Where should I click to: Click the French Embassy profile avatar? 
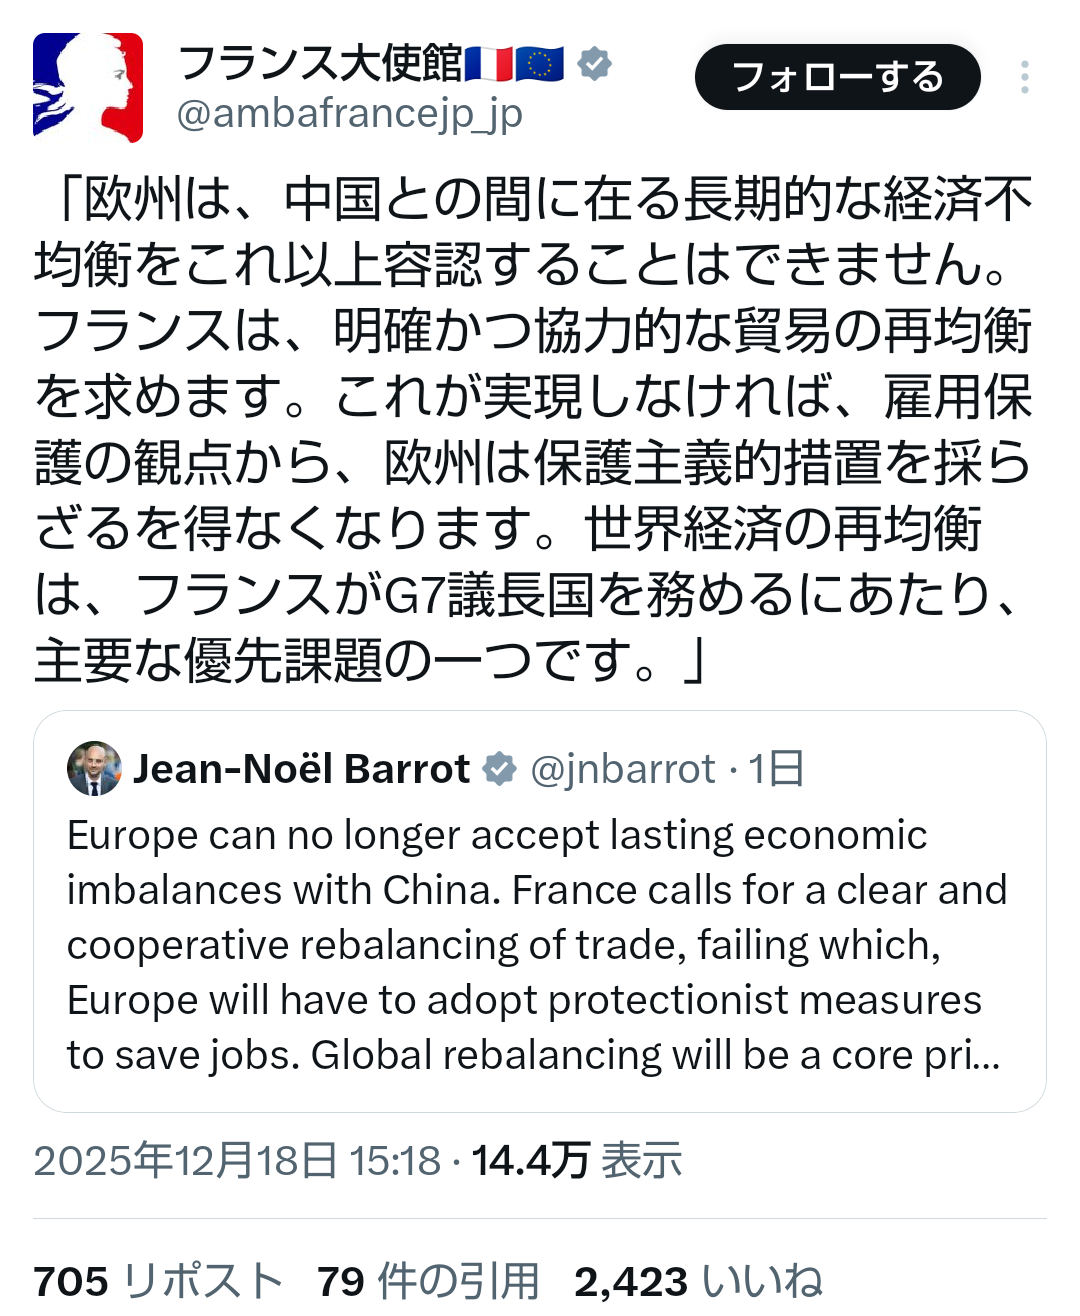click(88, 87)
